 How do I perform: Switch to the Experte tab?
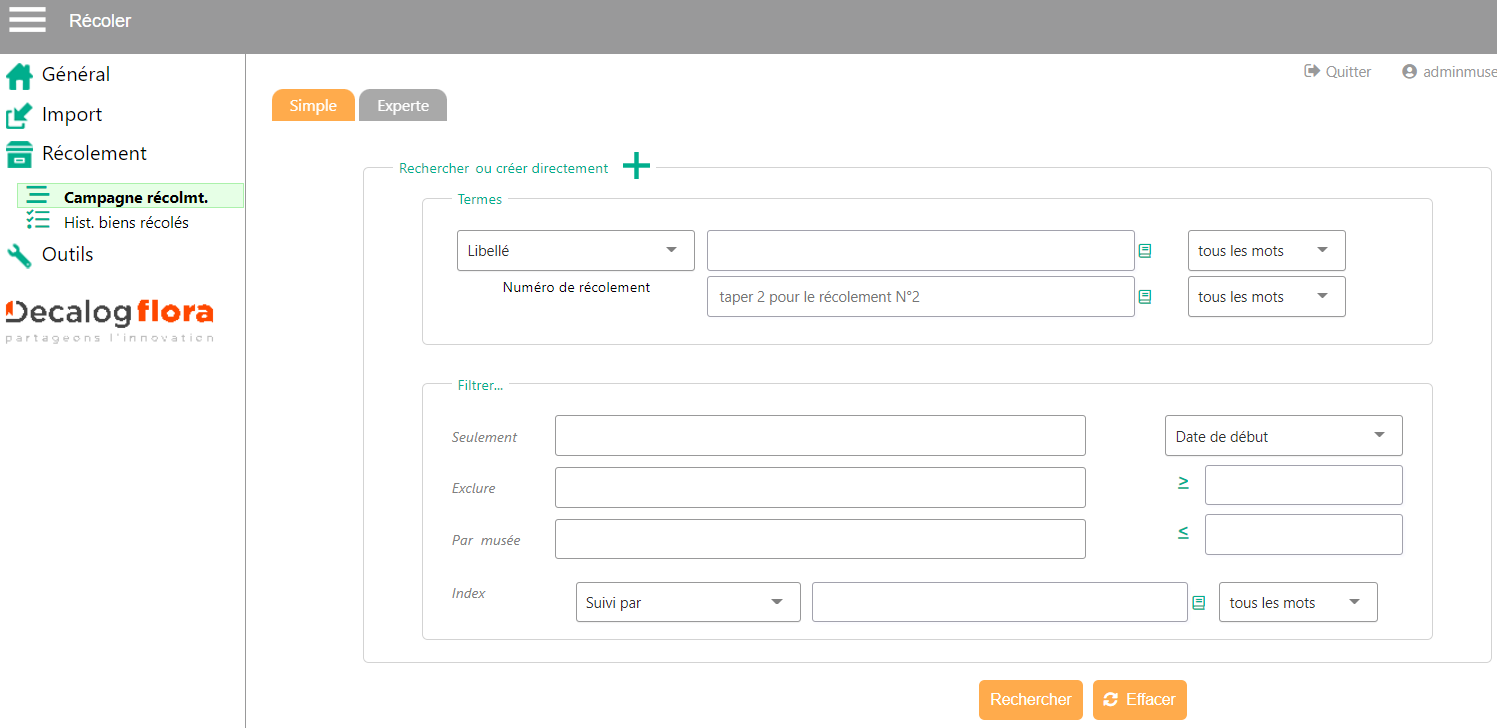[403, 106]
